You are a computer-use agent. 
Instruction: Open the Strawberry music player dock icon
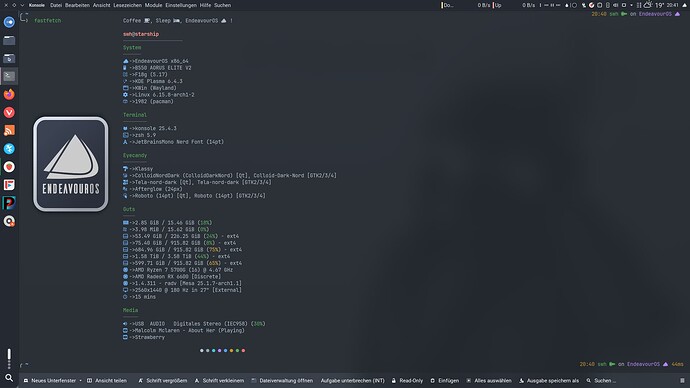(9, 167)
